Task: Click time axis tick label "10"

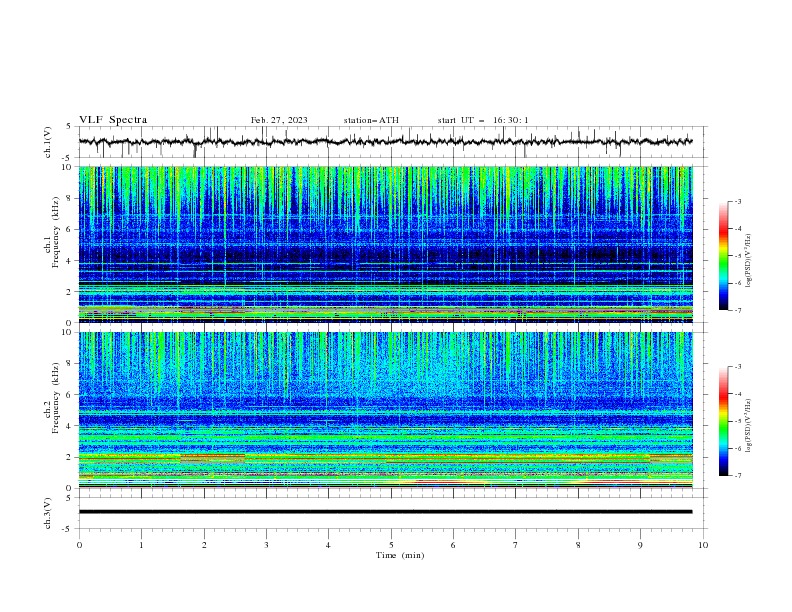Action: tap(703, 545)
